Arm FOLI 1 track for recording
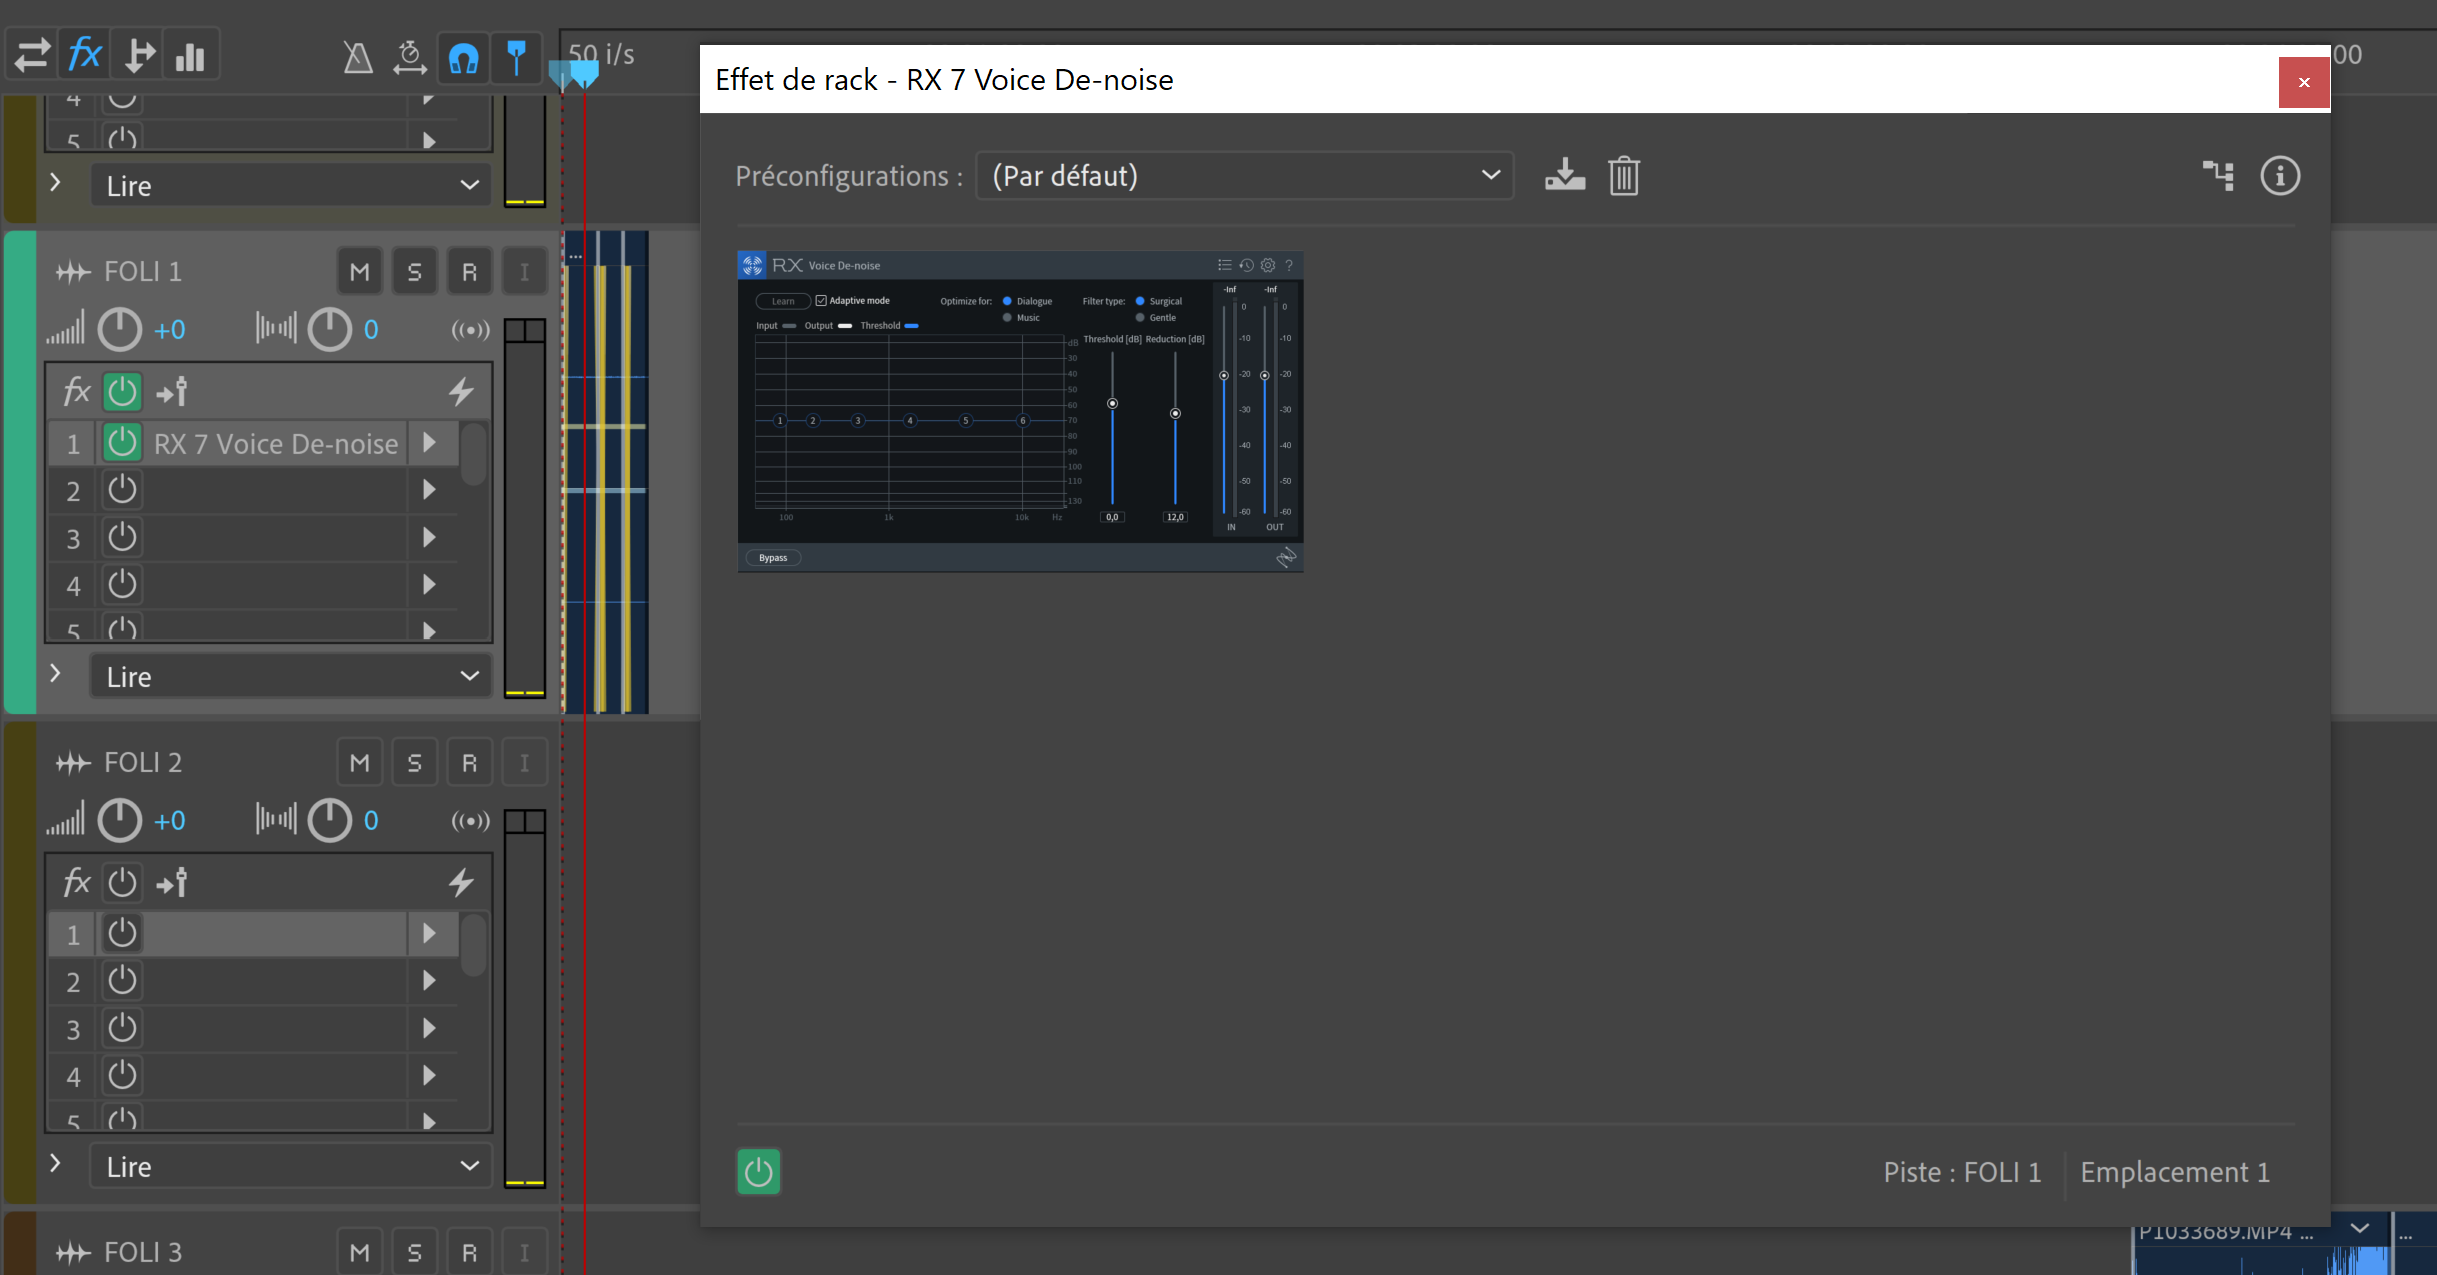This screenshot has width=2437, height=1275. 469,272
